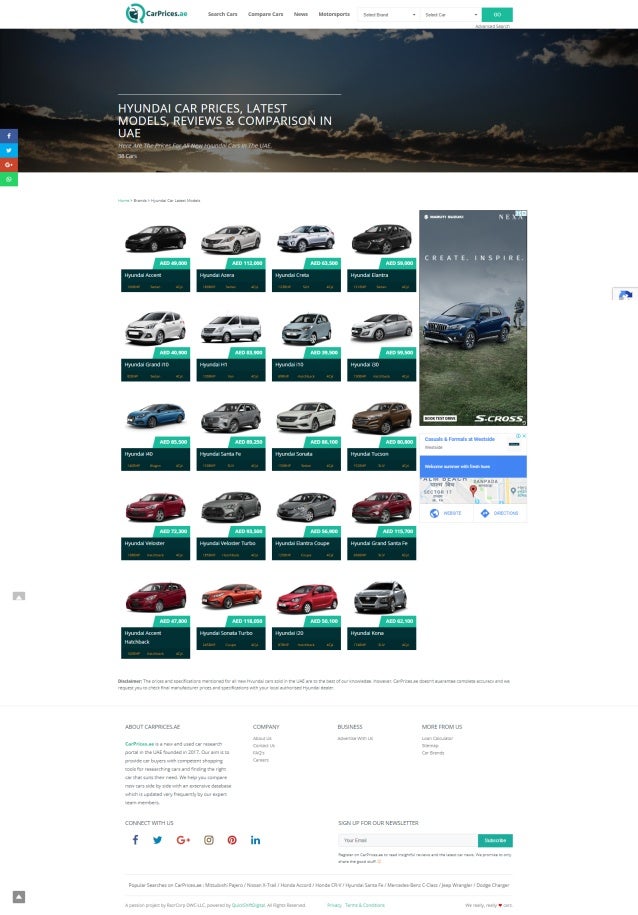638x915 pixels.
Task: Open Hyundai i40 car image
Action: [x=155, y=416]
